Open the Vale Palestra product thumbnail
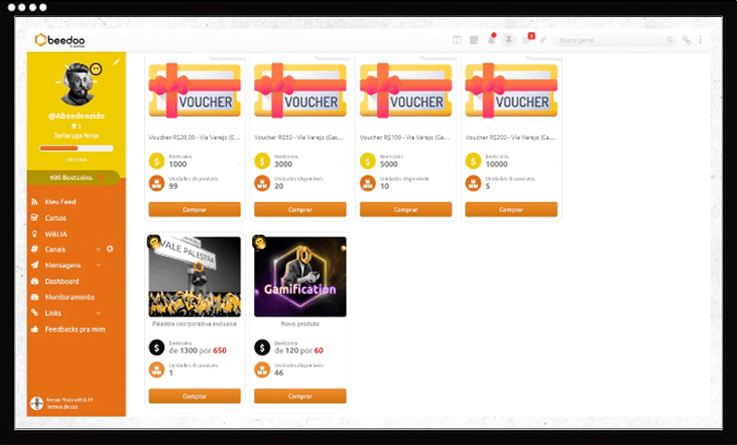 coord(195,276)
